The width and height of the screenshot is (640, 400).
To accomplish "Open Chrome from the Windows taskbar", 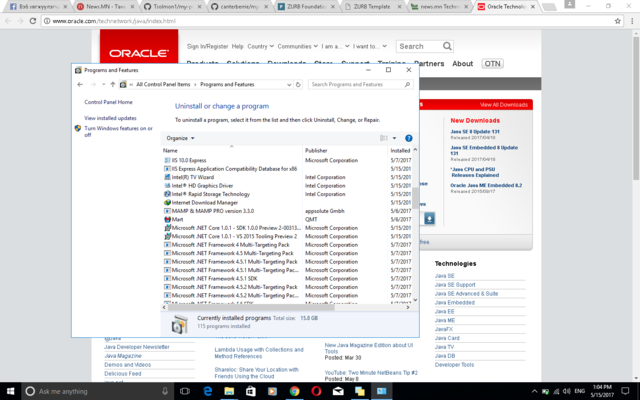I will 295,391.
